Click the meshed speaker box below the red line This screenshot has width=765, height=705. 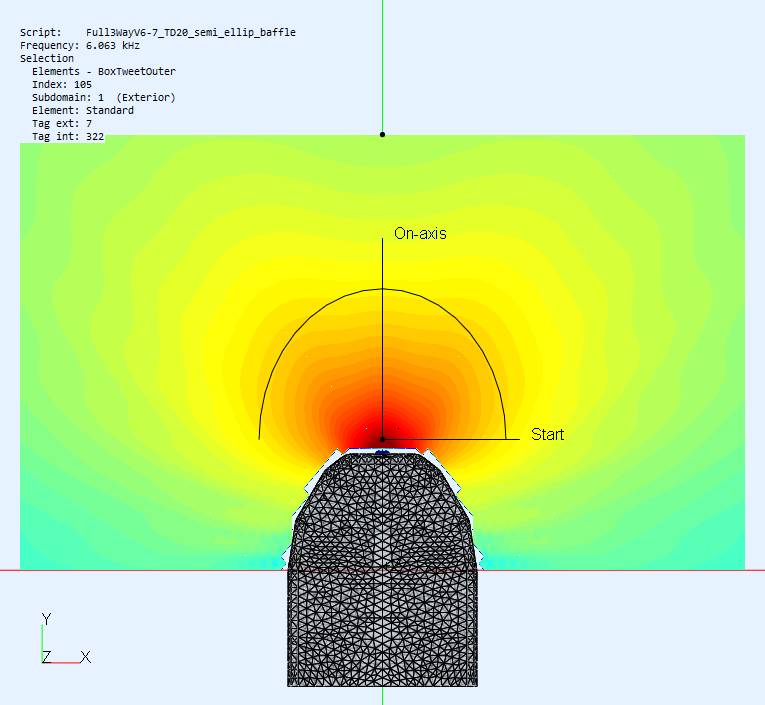382,628
